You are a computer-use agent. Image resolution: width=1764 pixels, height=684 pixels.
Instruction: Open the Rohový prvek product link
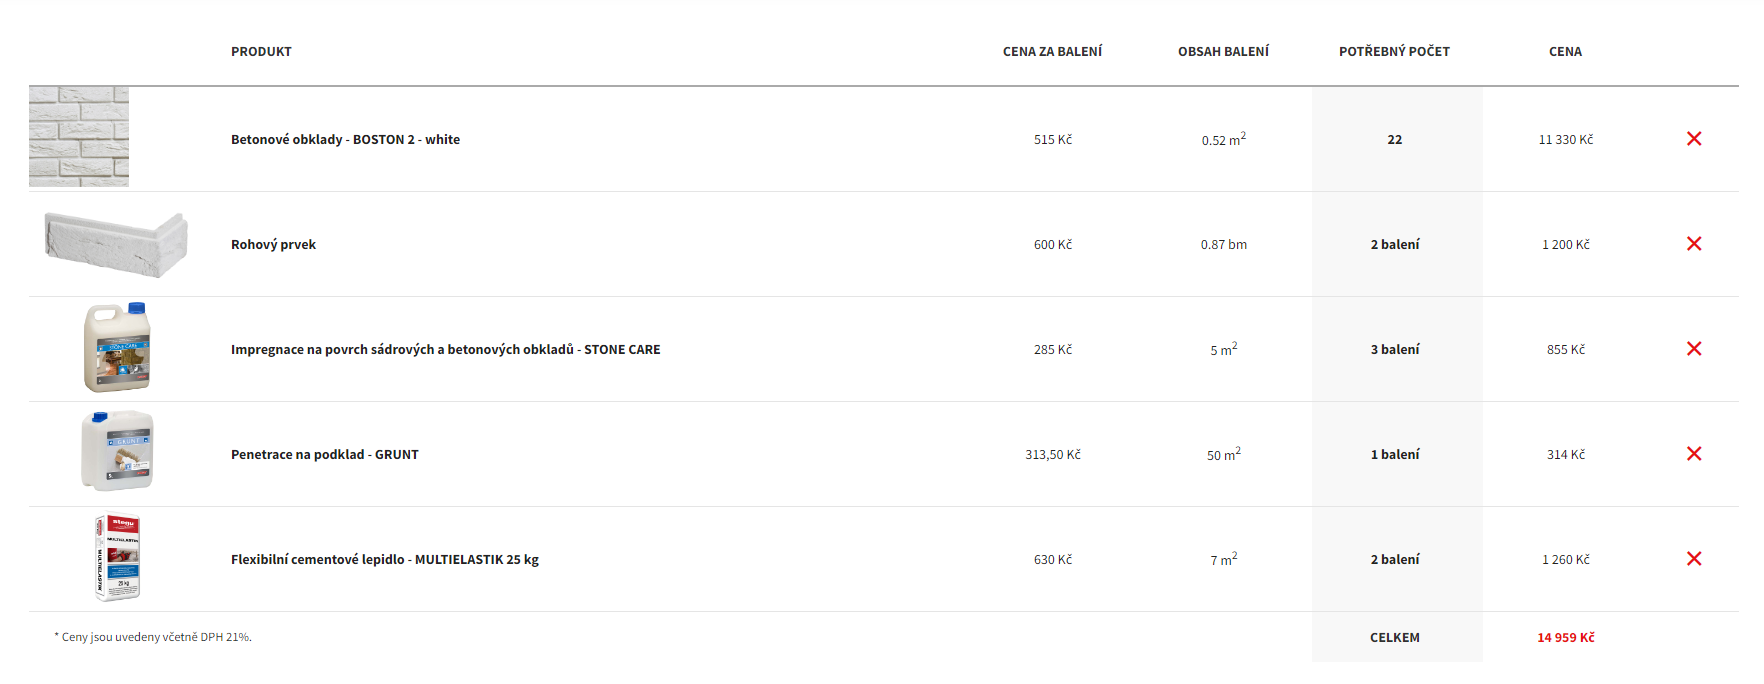273,245
